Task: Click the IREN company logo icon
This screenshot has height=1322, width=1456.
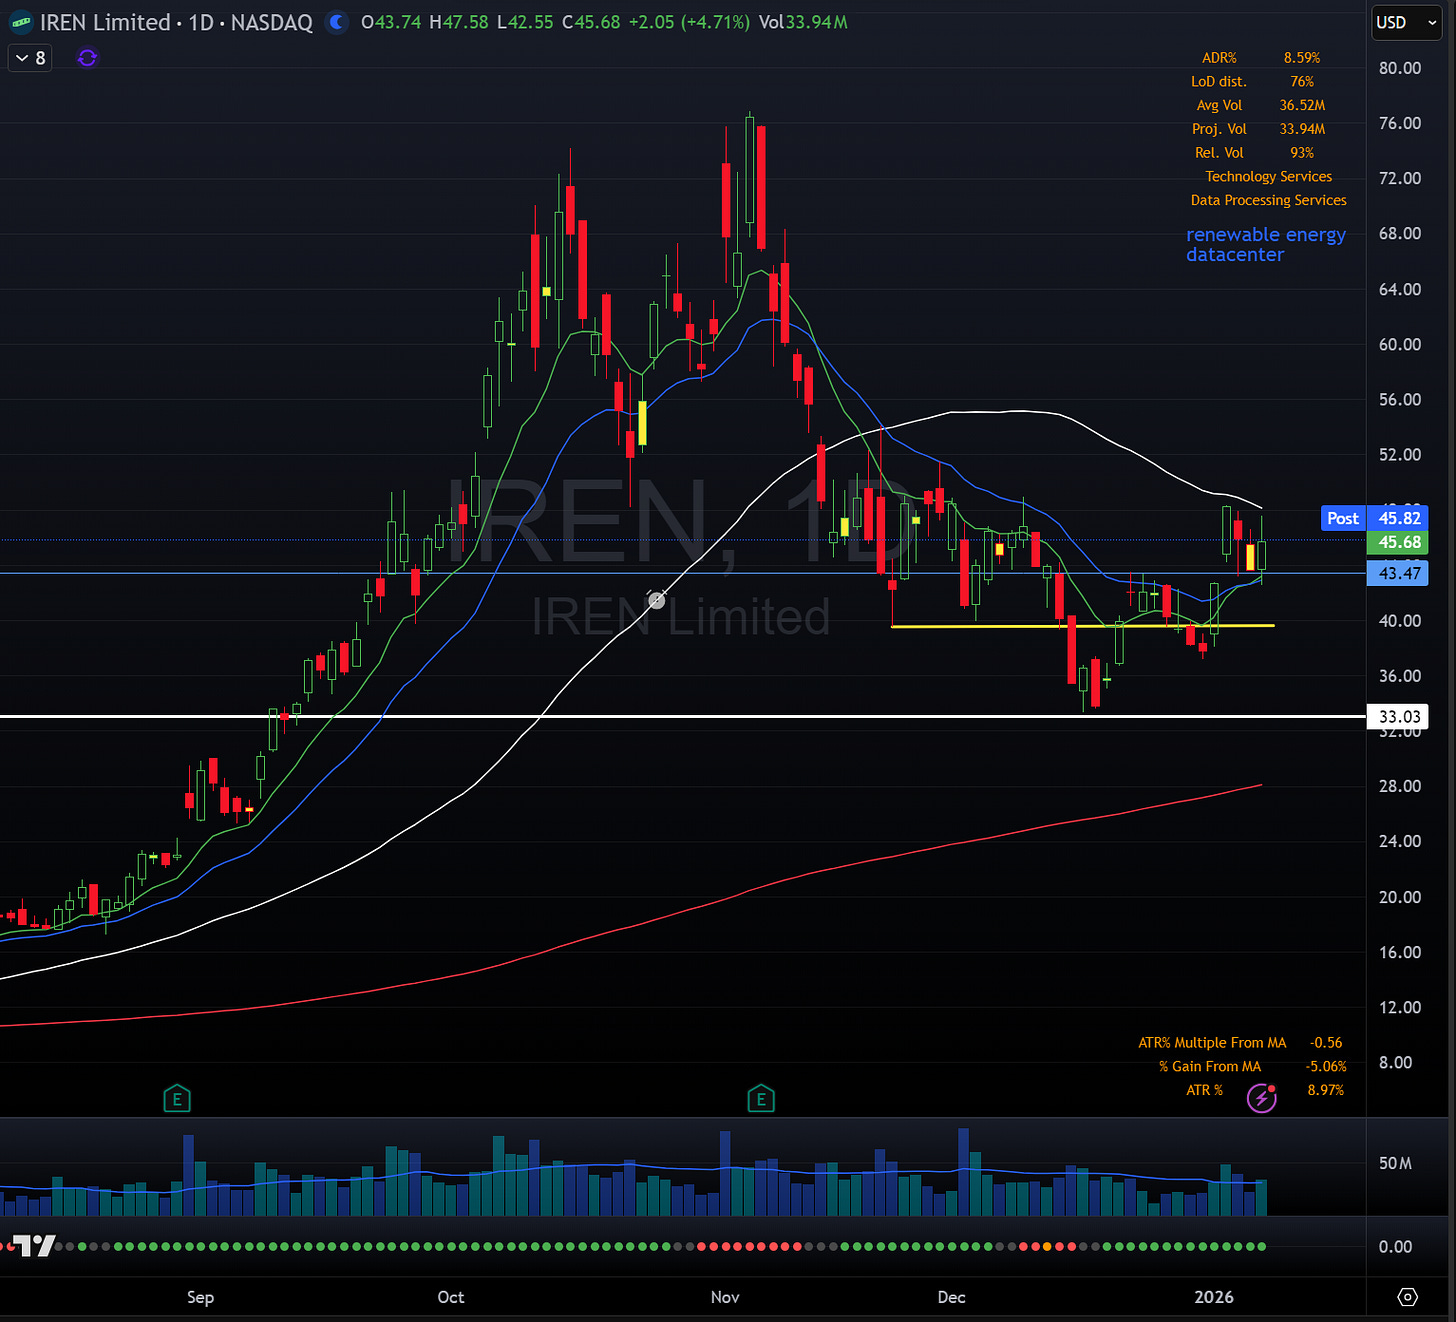Action: pos(20,22)
